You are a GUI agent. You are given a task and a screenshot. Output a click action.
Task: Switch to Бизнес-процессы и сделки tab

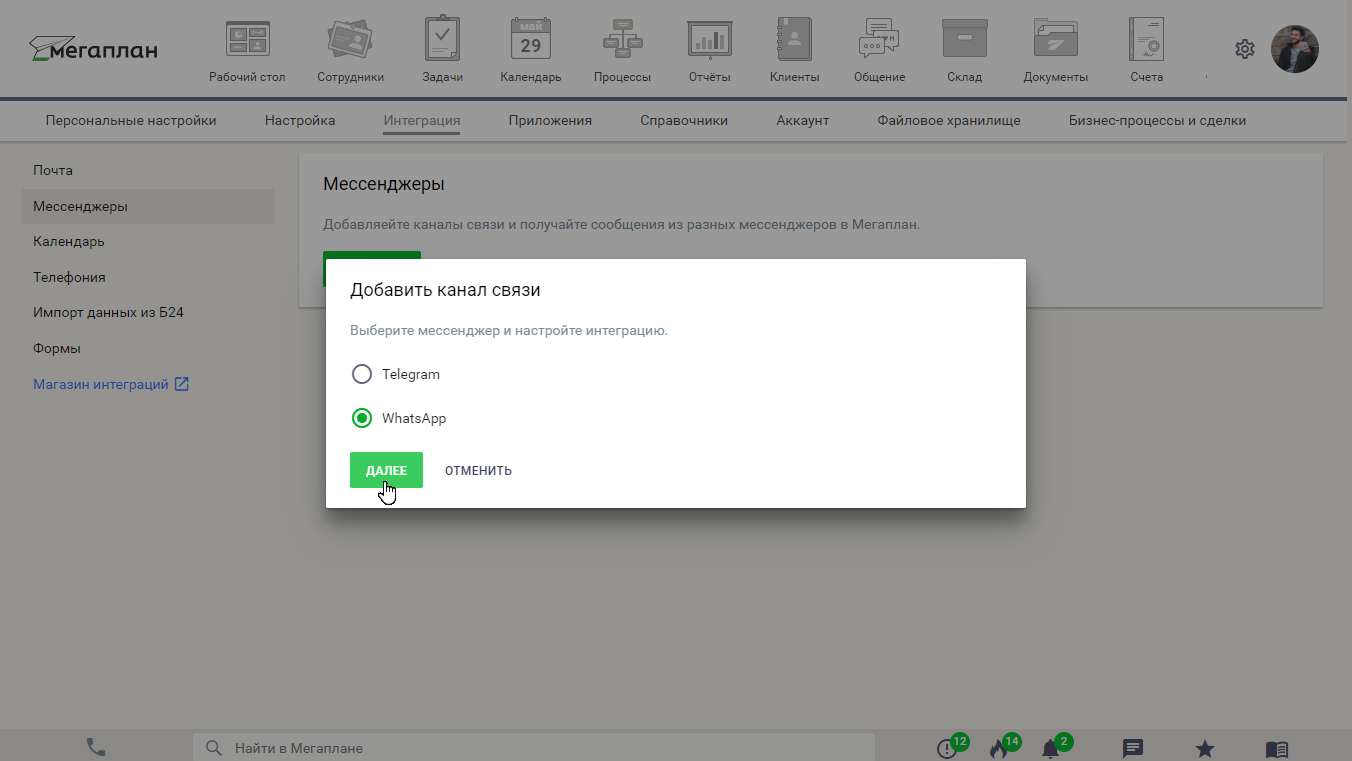coord(1157,120)
